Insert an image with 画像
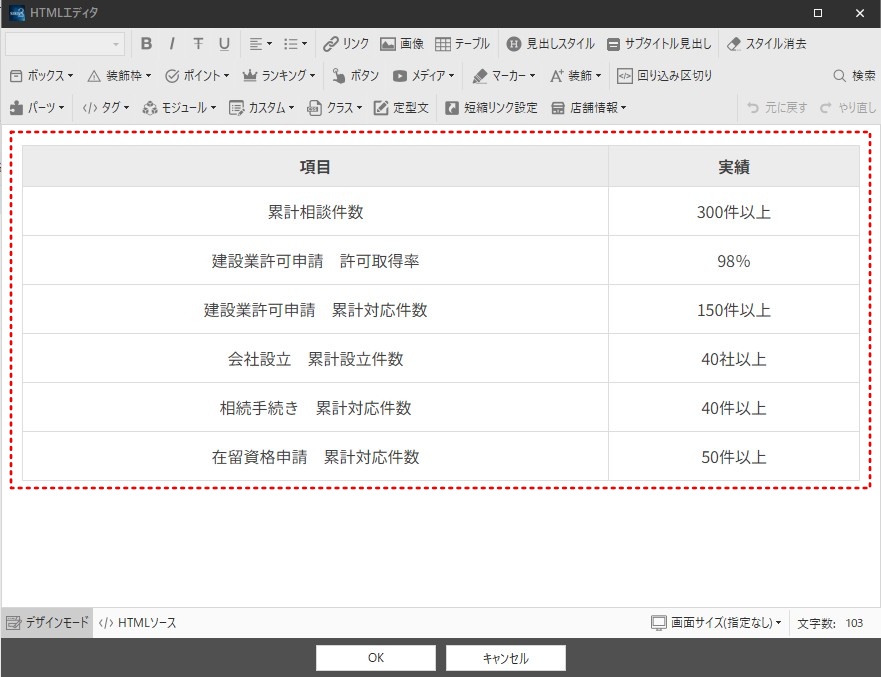 (402, 44)
